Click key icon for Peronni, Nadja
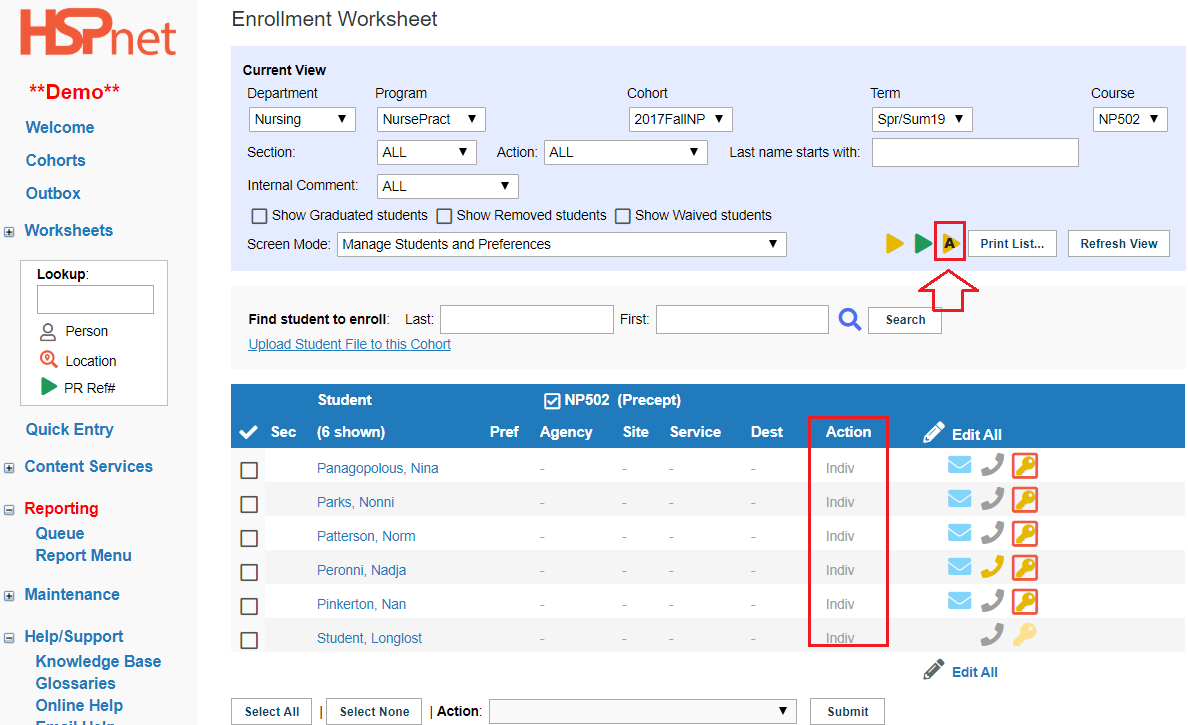Image resolution: width=1188 pixels, height=725 pixels. [1025, 567]
